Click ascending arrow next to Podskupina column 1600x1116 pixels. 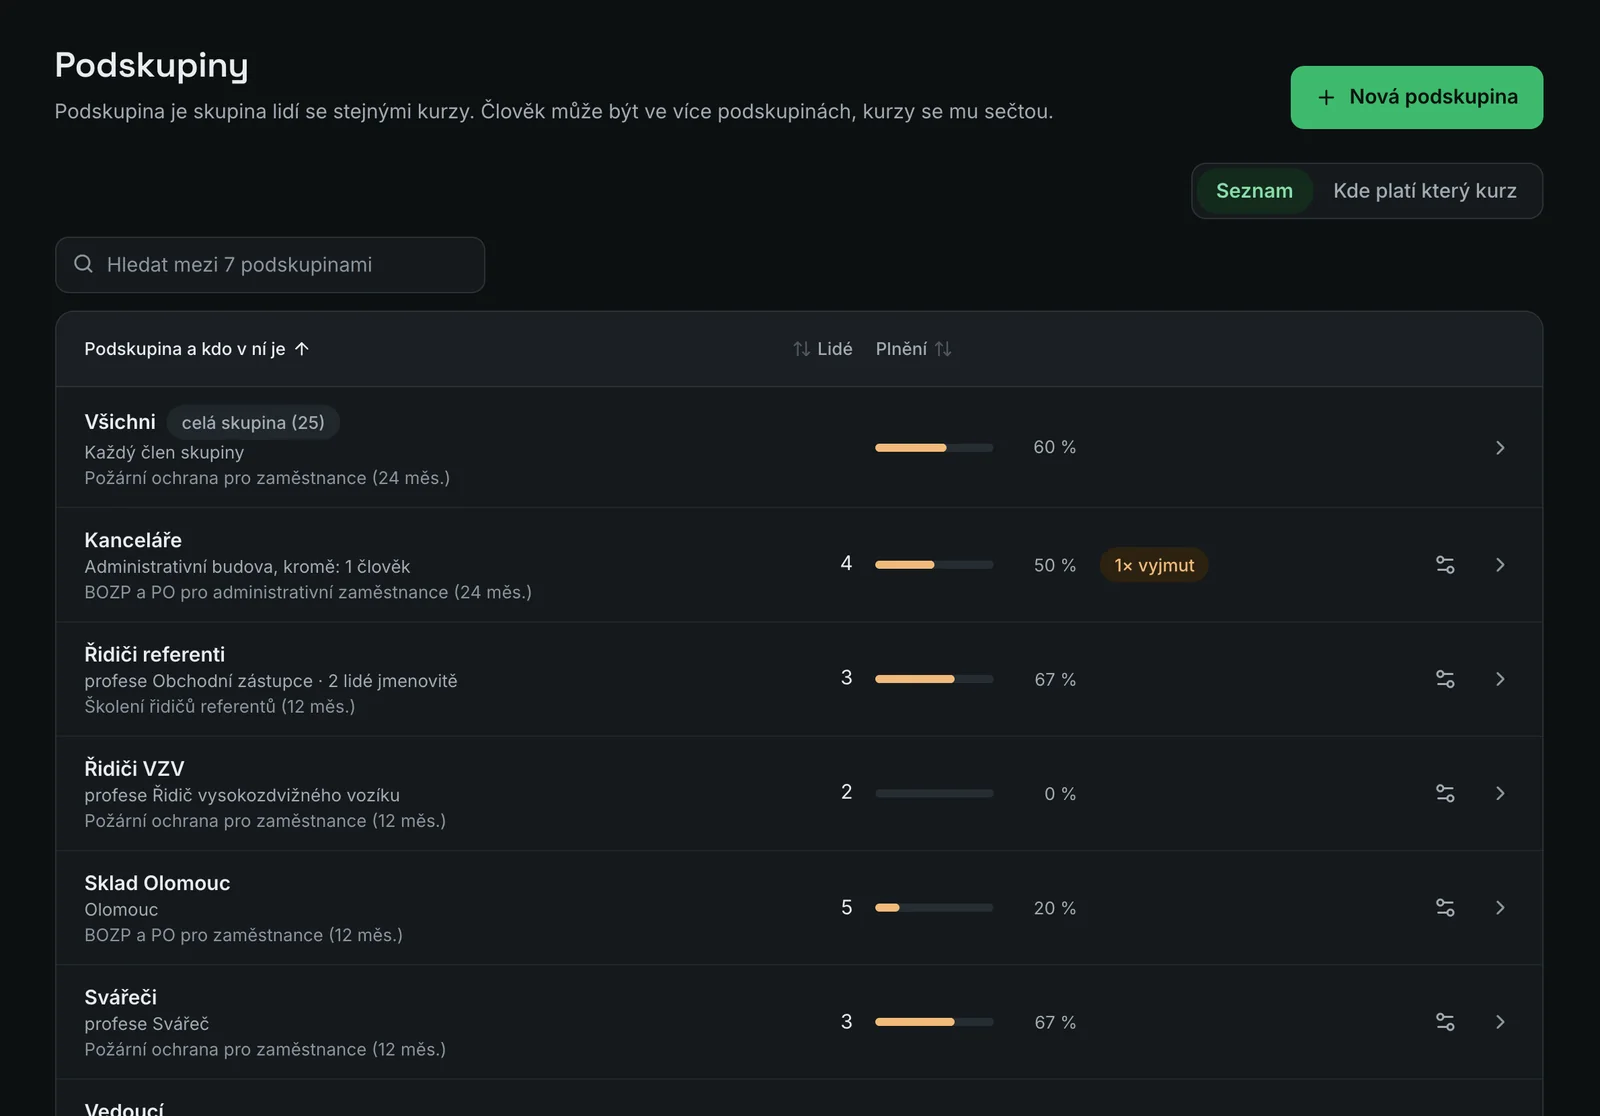coord(302,349)
